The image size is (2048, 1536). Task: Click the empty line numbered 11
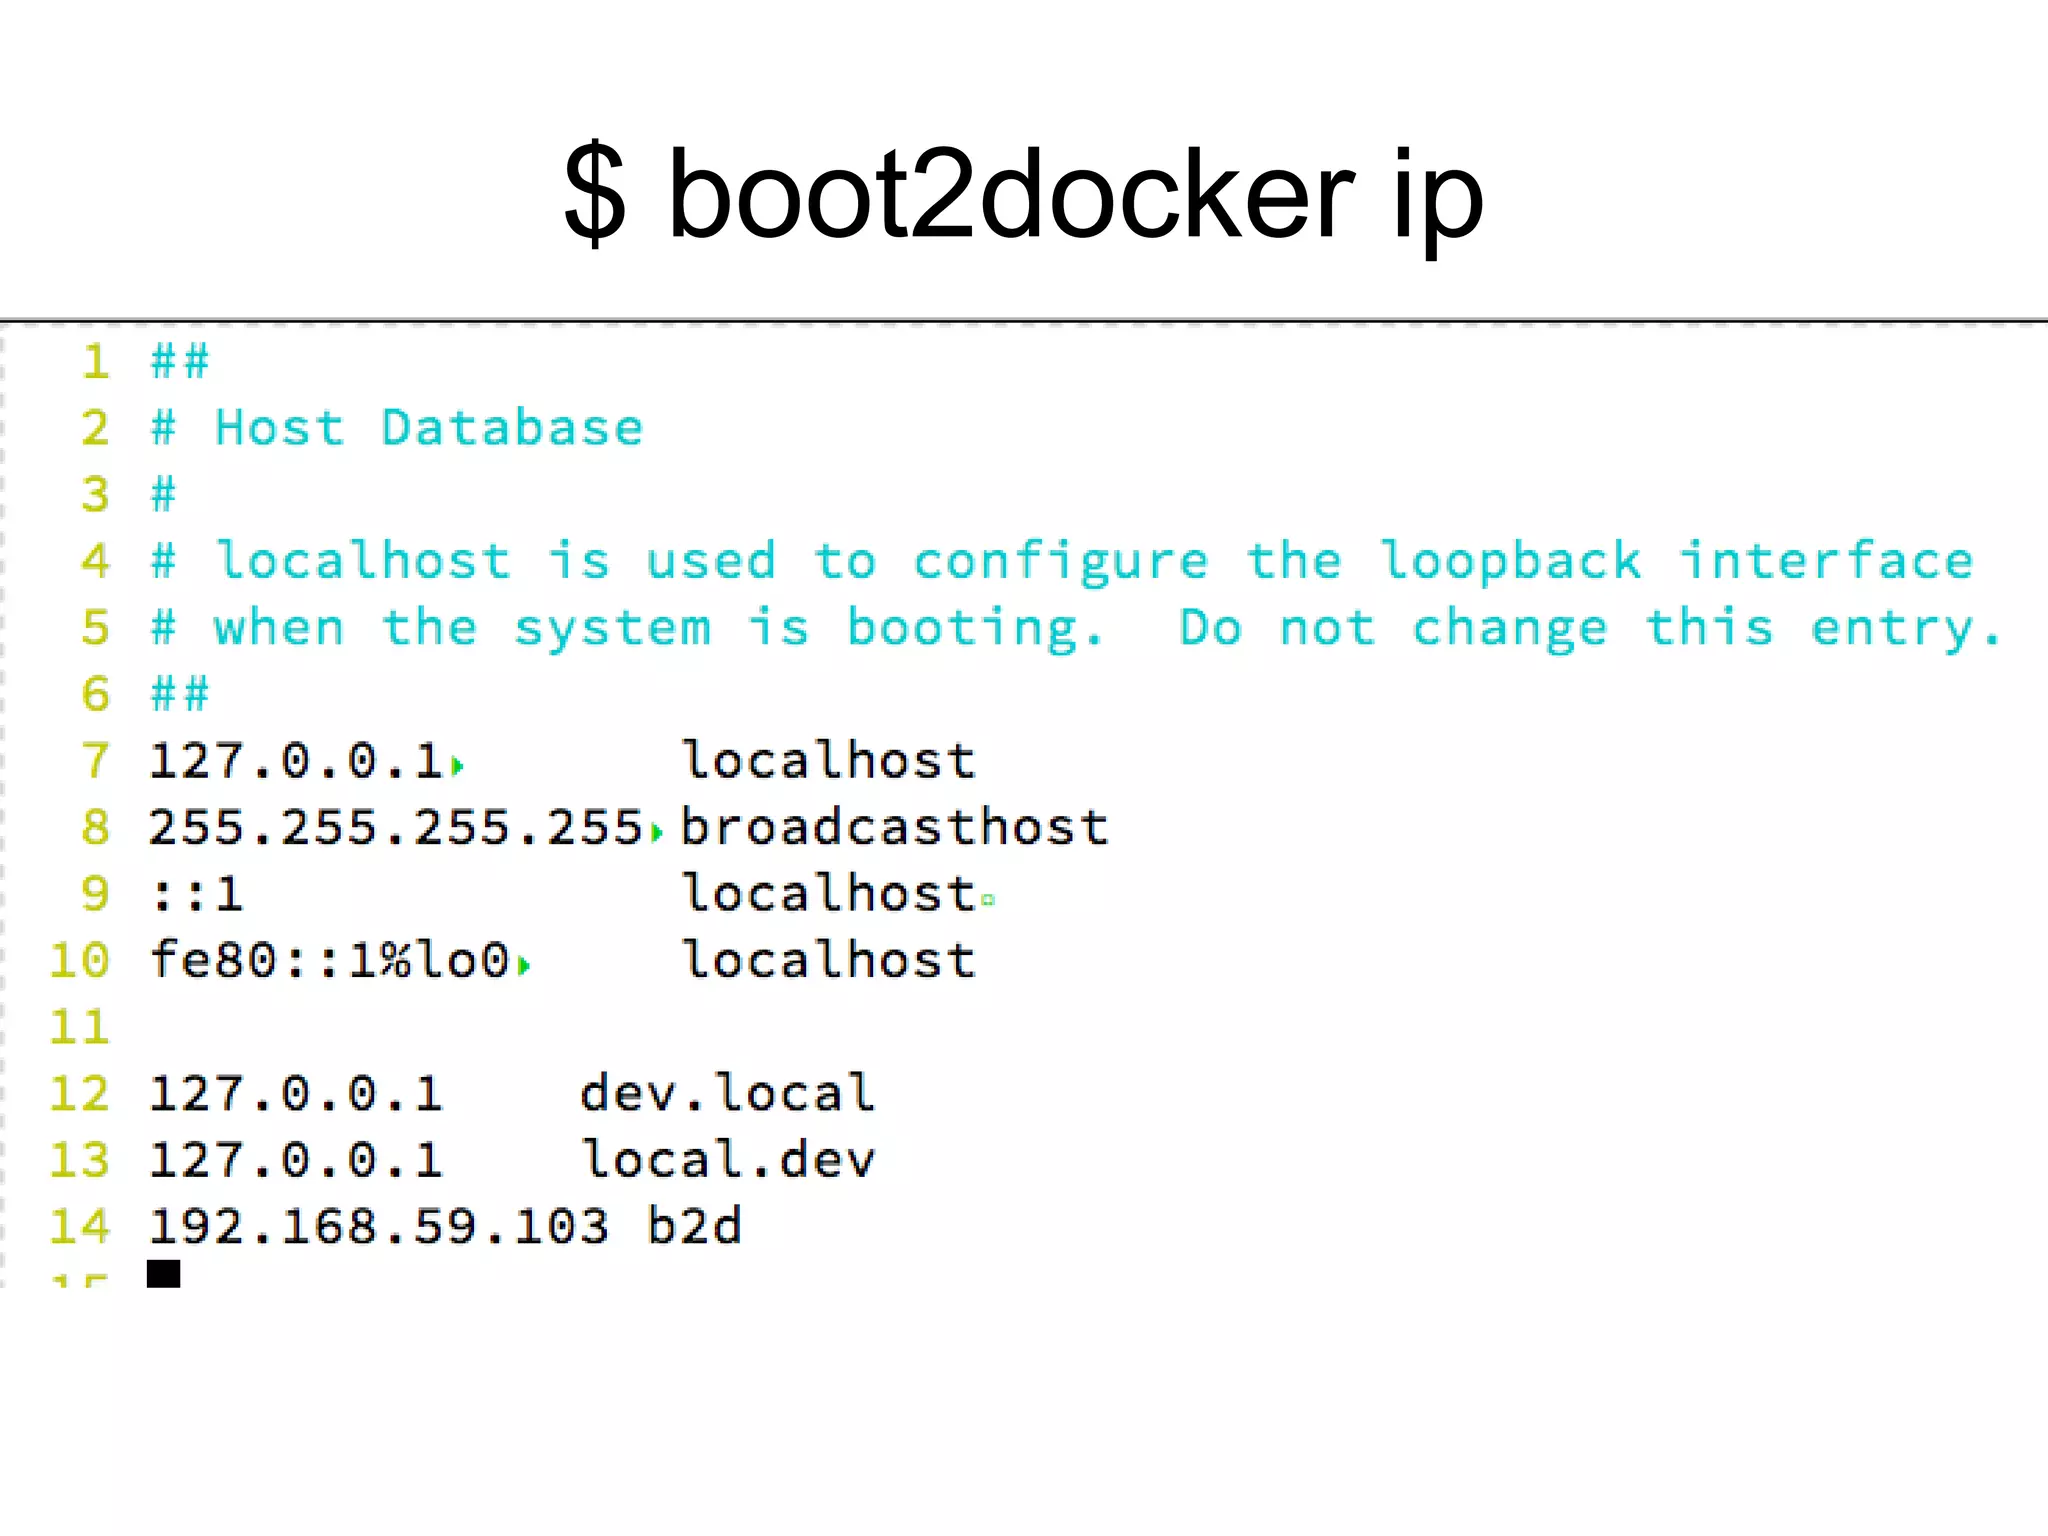coord(80,1027)
